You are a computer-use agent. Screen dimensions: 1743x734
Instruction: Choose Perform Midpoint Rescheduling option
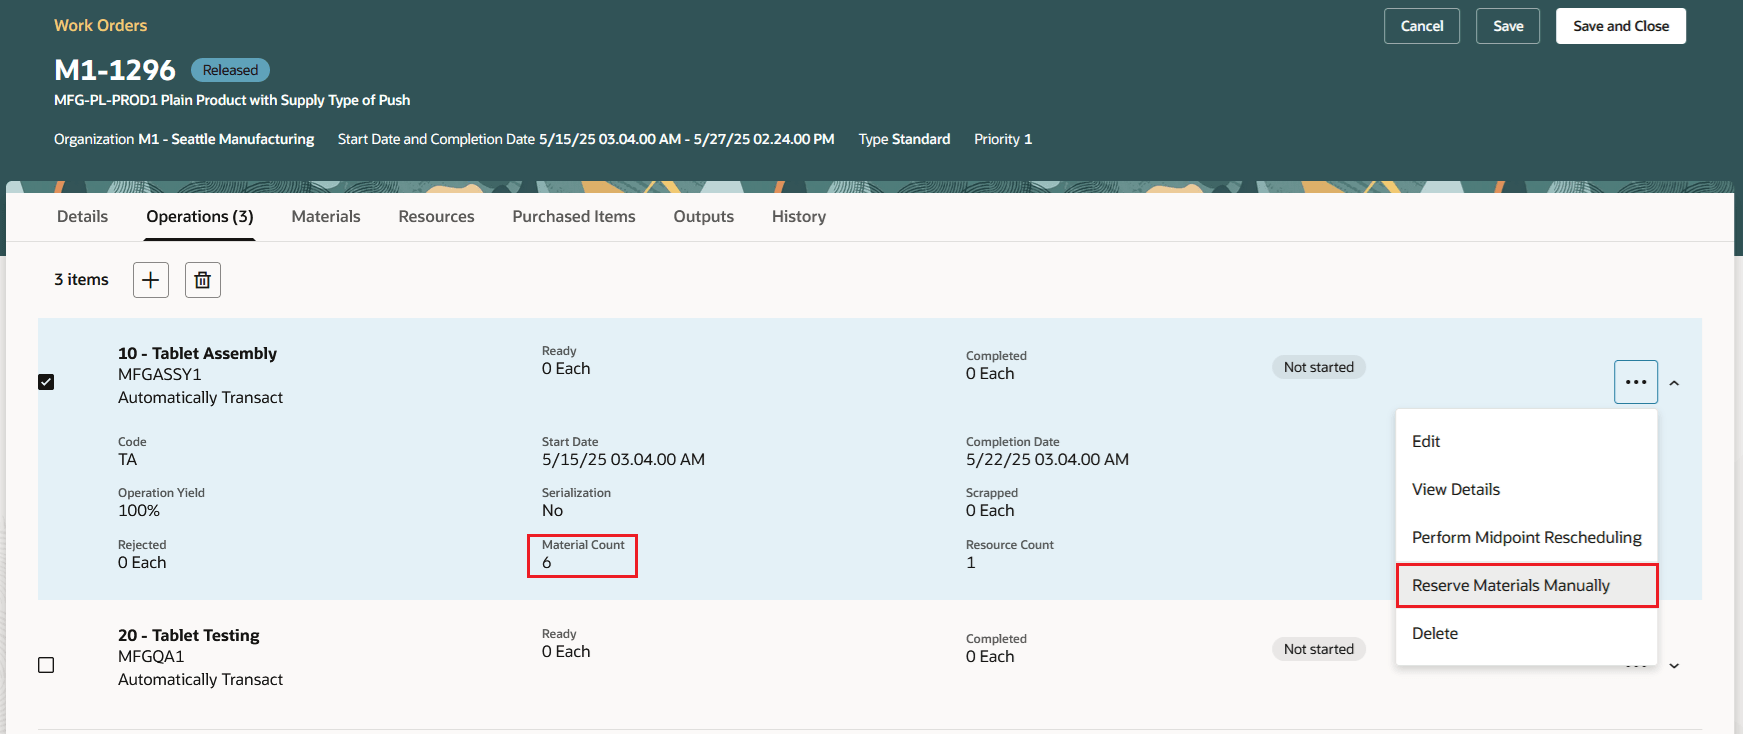coord(1527,537)
